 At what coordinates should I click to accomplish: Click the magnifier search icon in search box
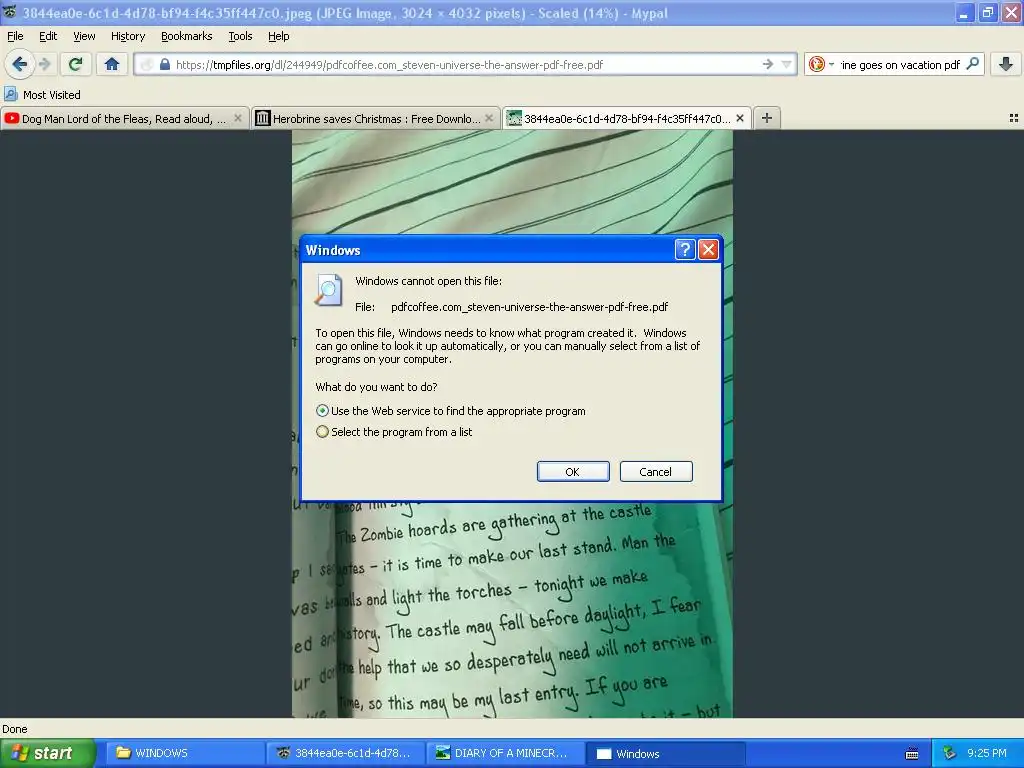point(972,64)
